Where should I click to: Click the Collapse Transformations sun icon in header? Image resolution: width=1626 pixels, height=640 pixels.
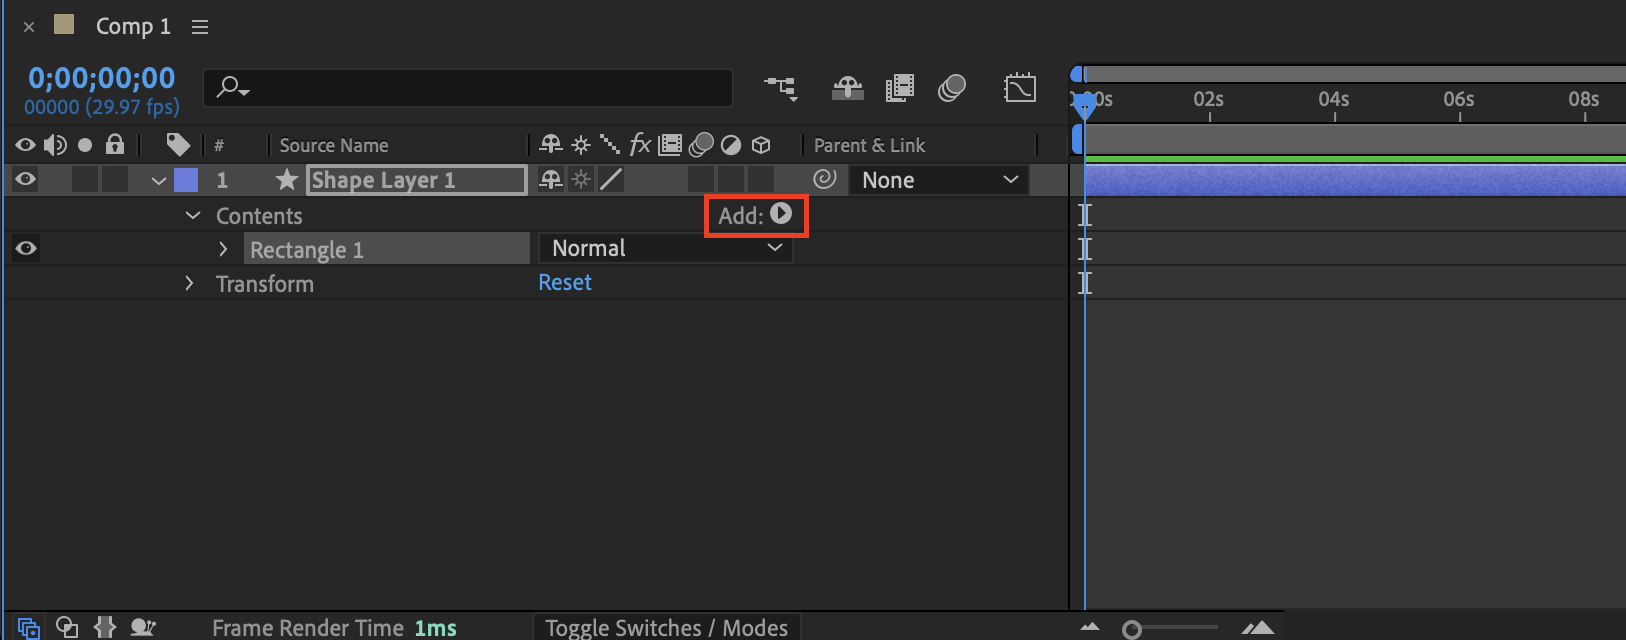tap(581, 145)
